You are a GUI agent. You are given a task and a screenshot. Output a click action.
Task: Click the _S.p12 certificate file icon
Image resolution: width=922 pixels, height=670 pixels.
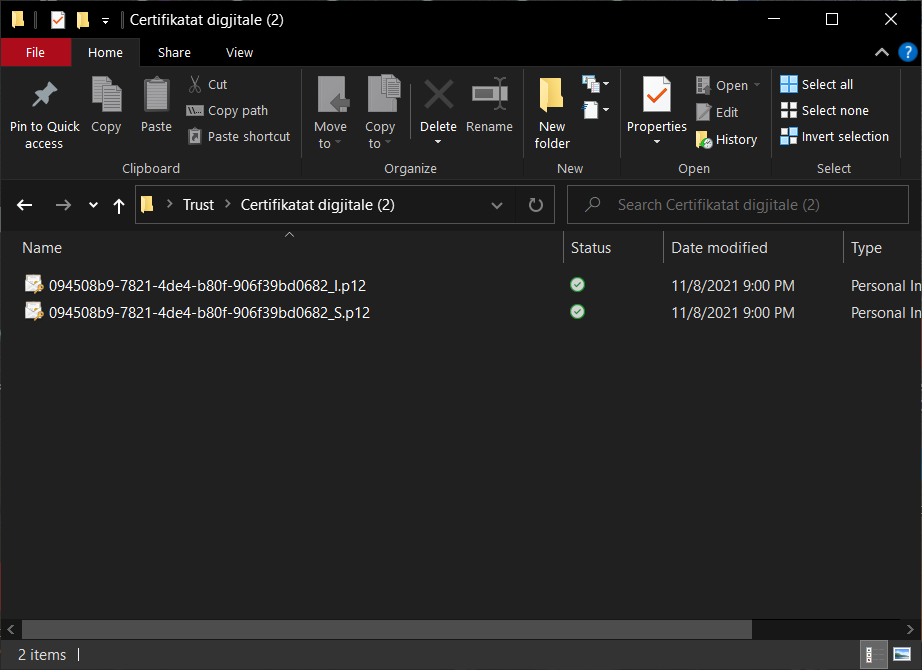pos(34,311)
